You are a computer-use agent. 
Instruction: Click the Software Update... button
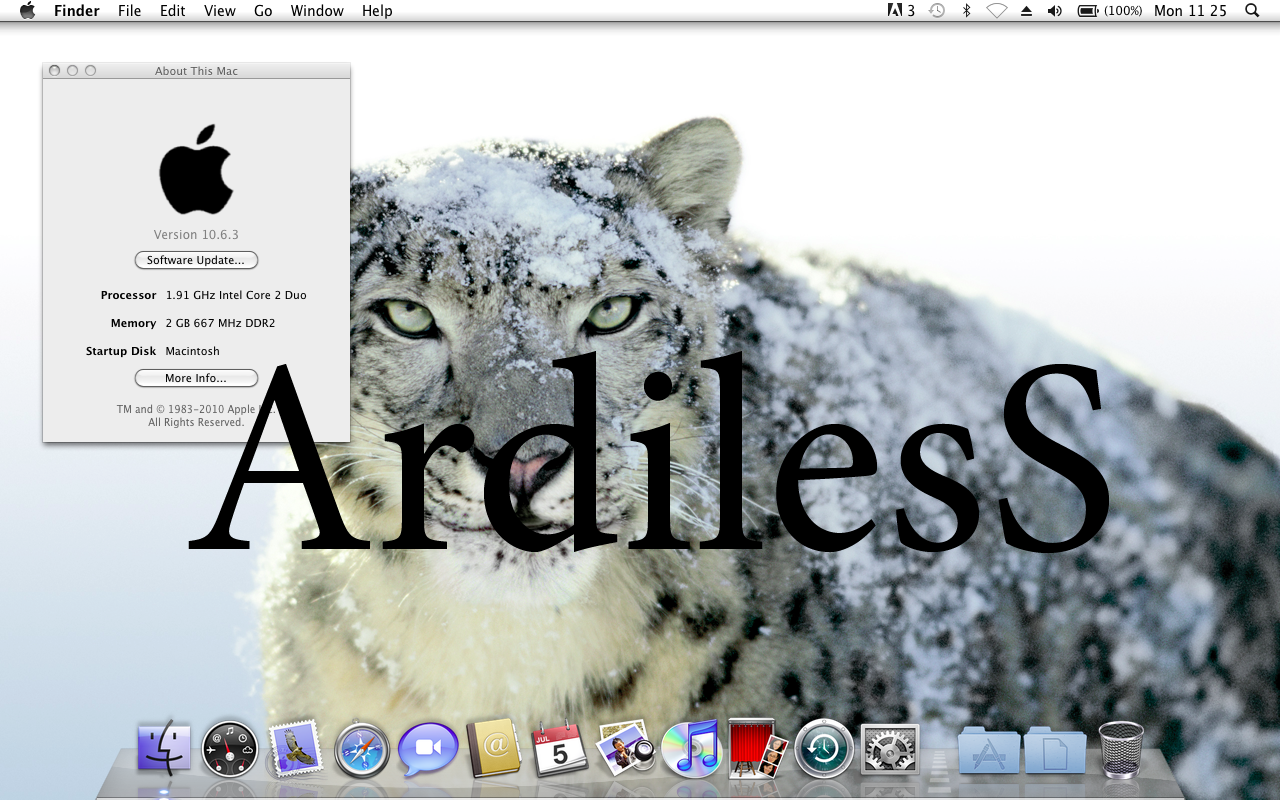(196, 260)
